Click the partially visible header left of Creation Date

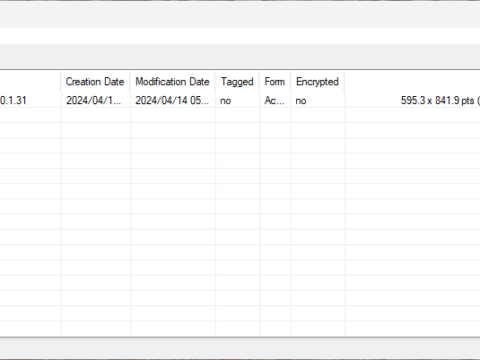(30, 82)
